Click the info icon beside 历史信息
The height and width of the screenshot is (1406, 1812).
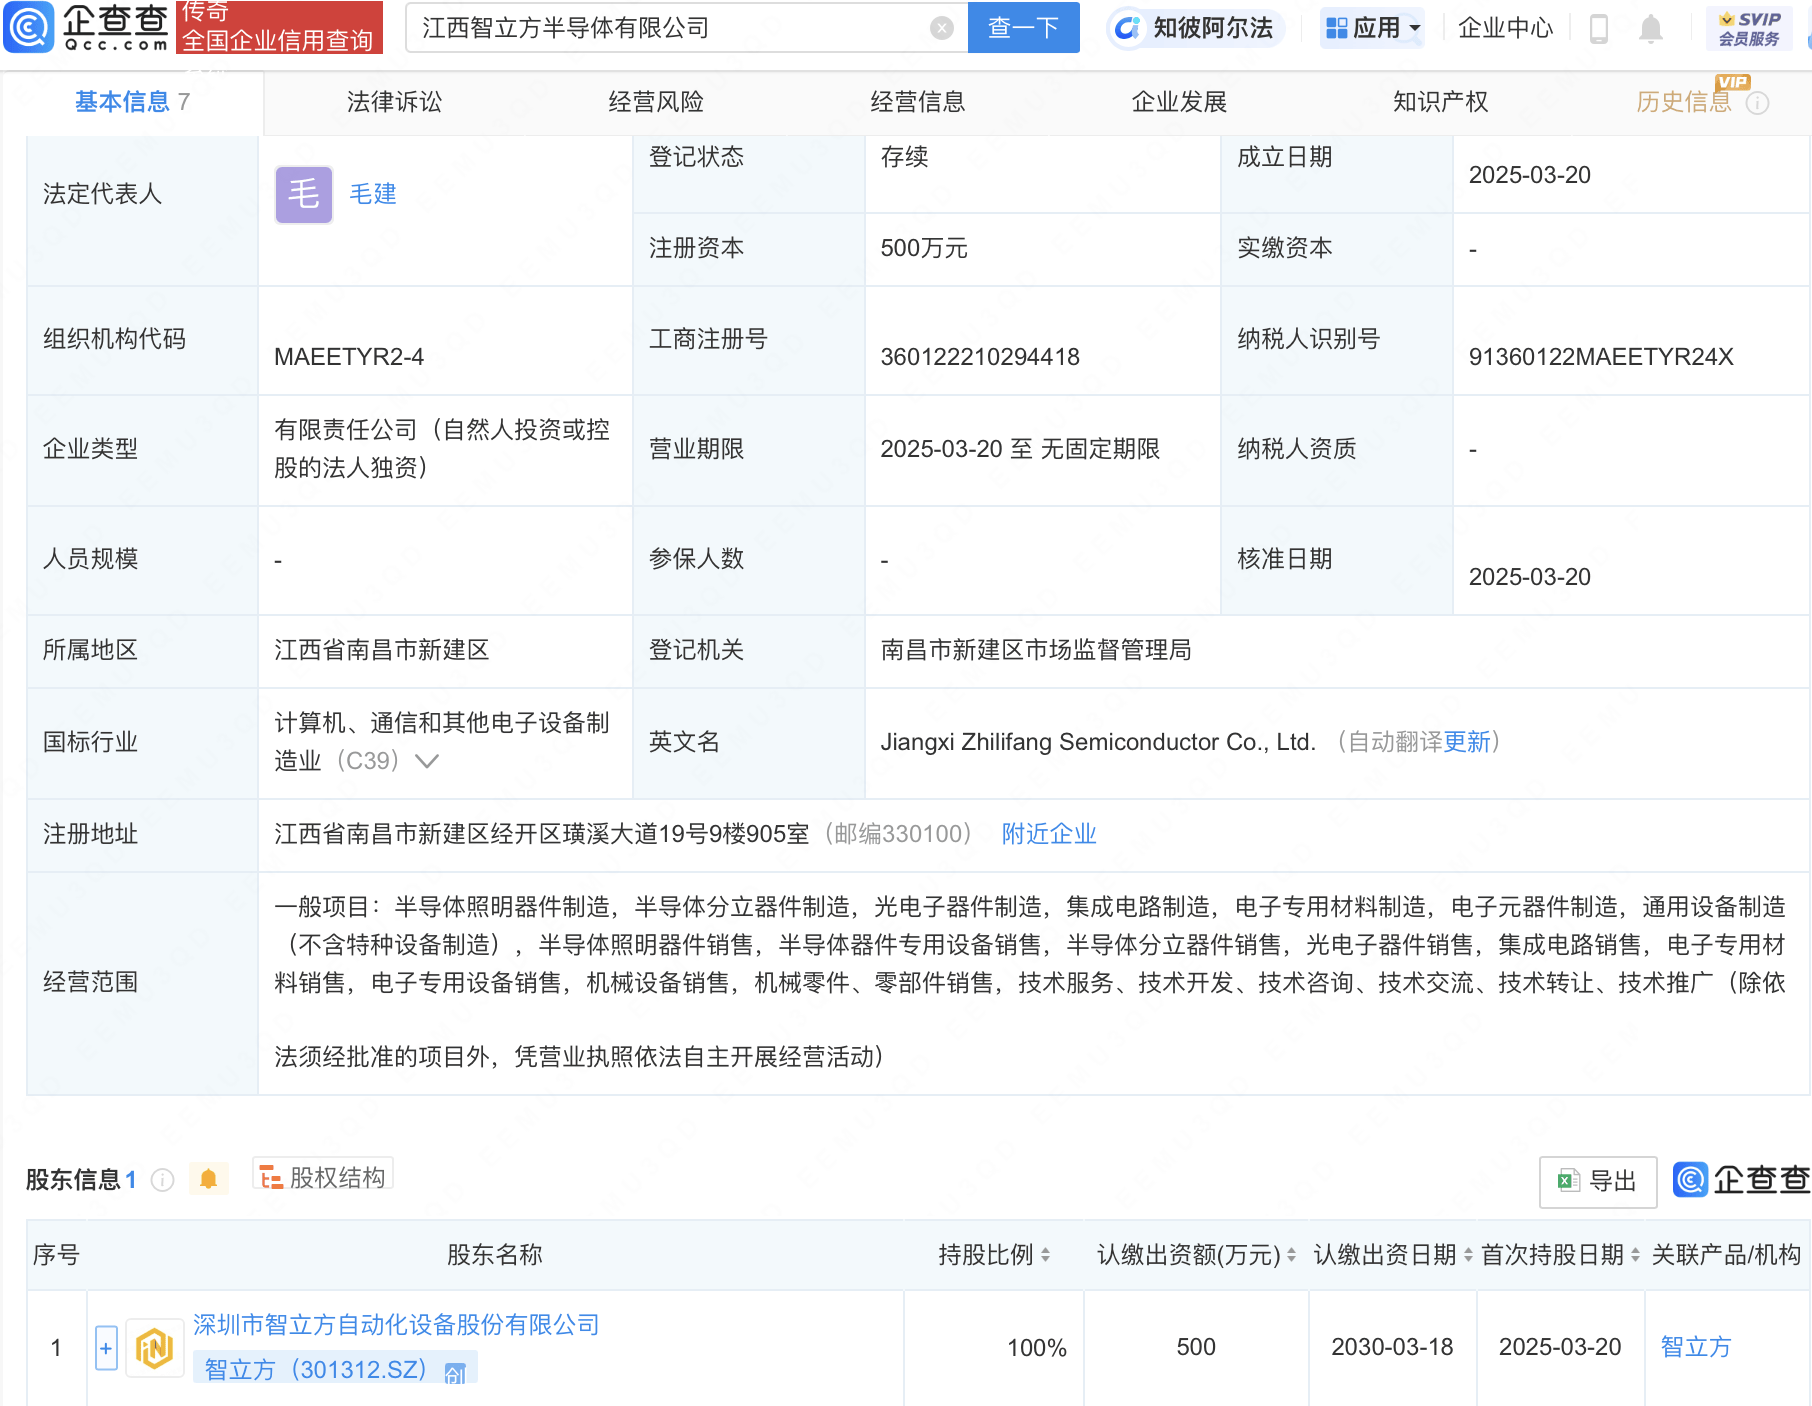pyautogui.click(x=1757, y=103)
